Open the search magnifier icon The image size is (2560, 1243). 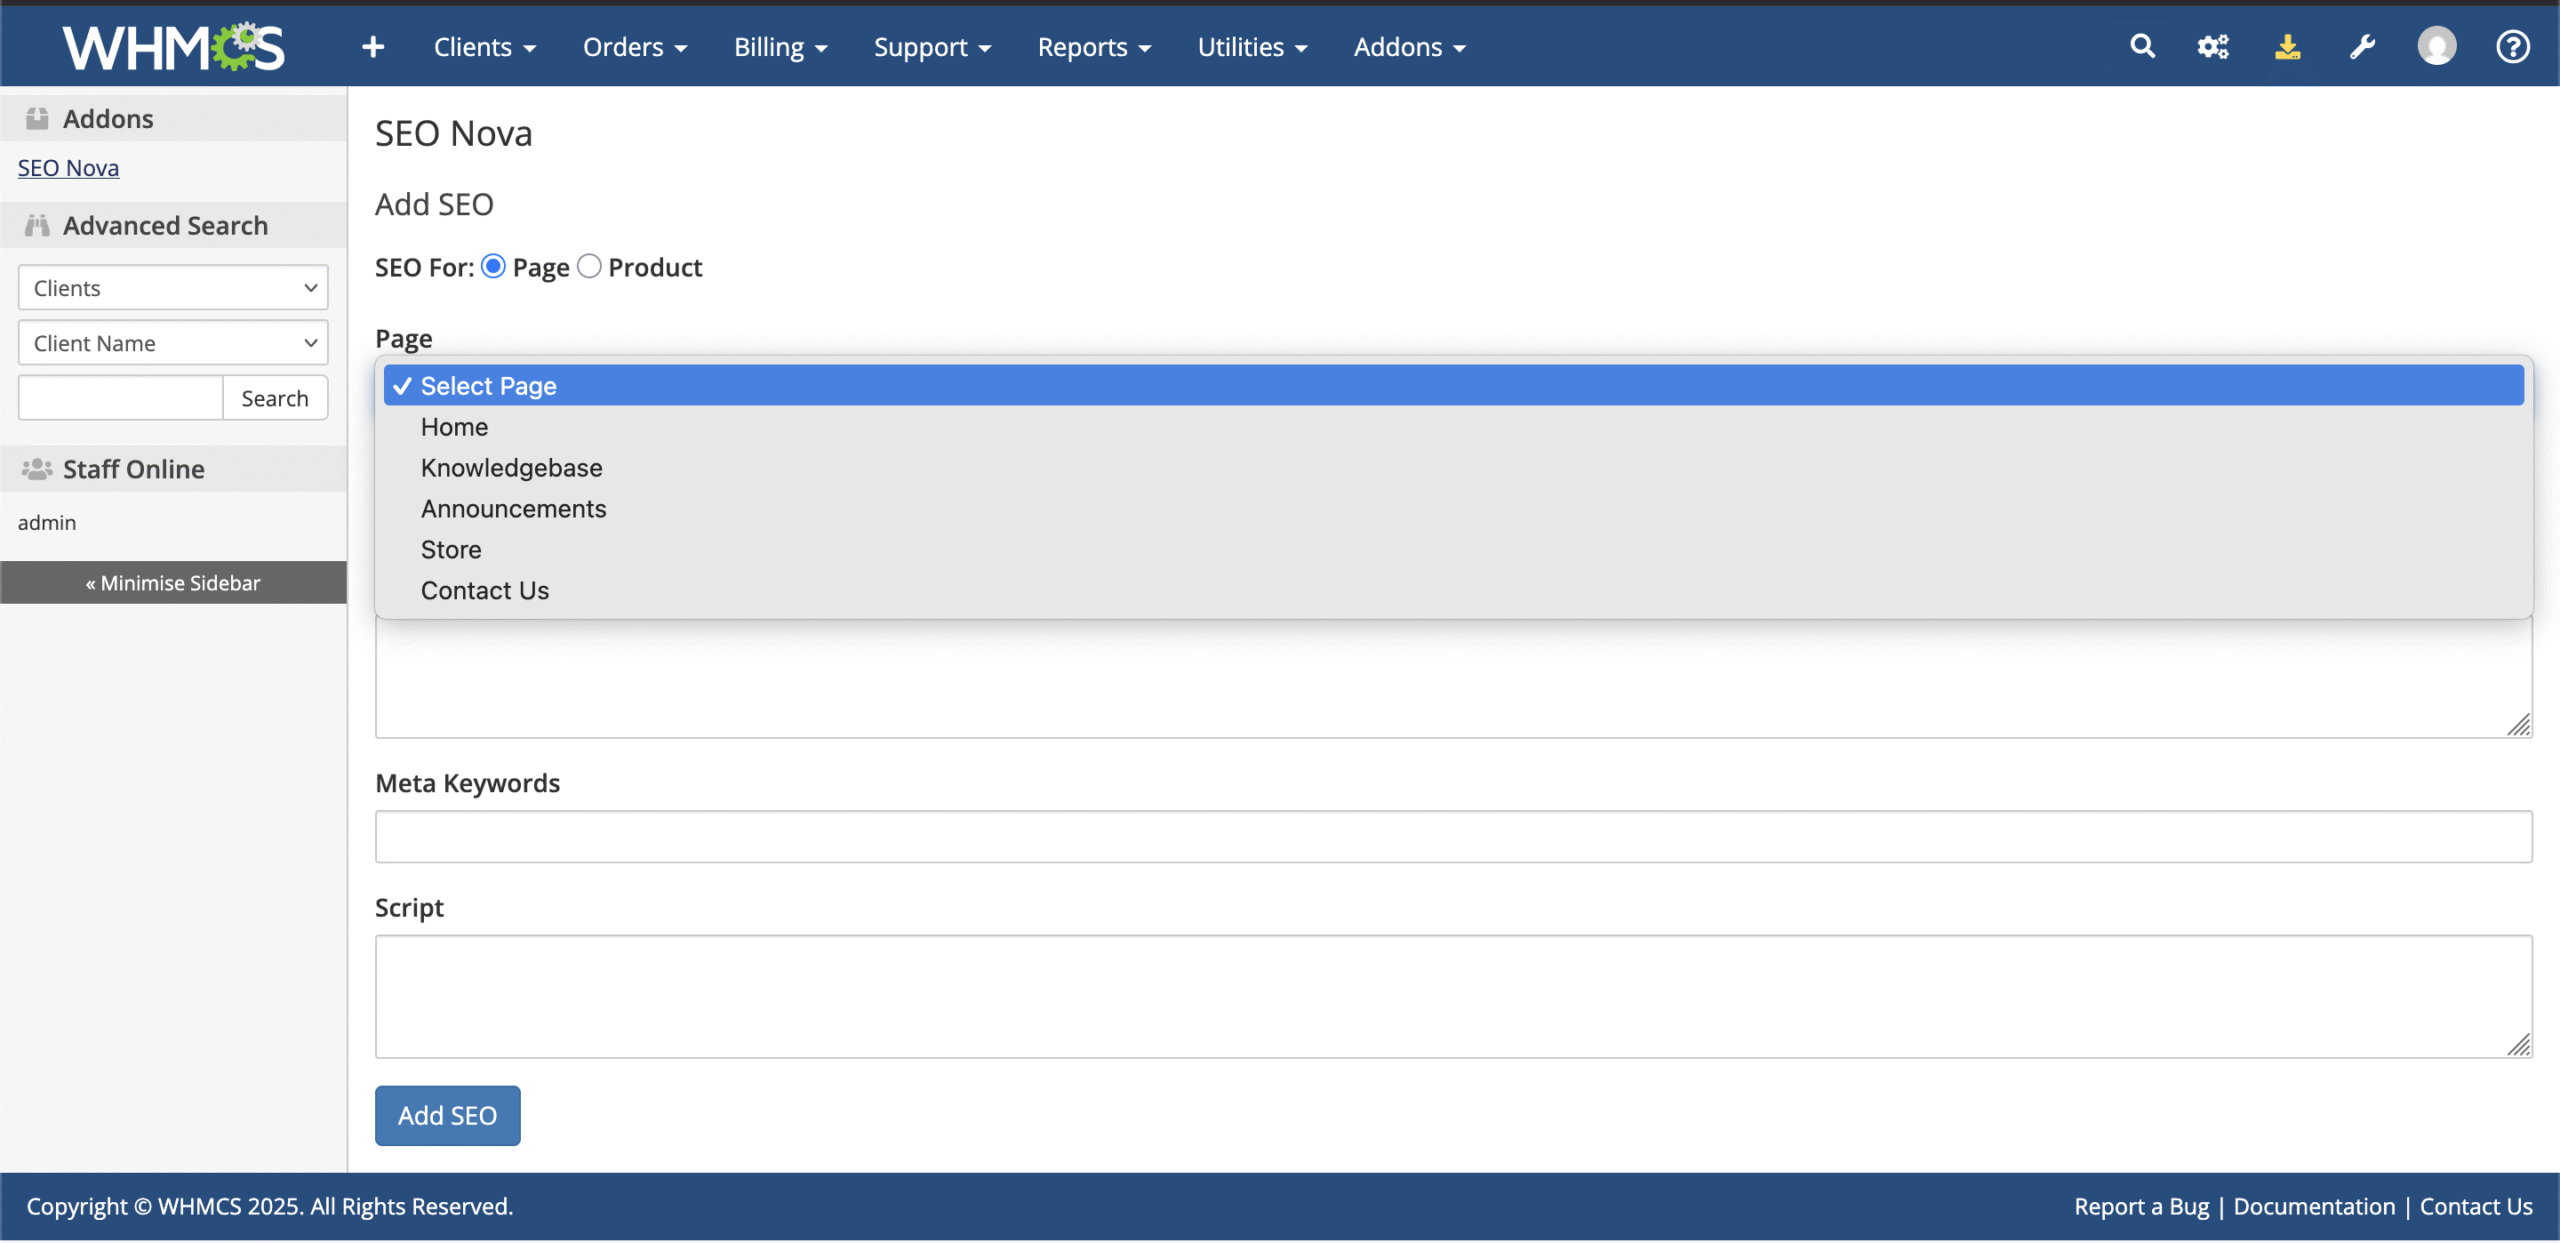point(2142,47)
